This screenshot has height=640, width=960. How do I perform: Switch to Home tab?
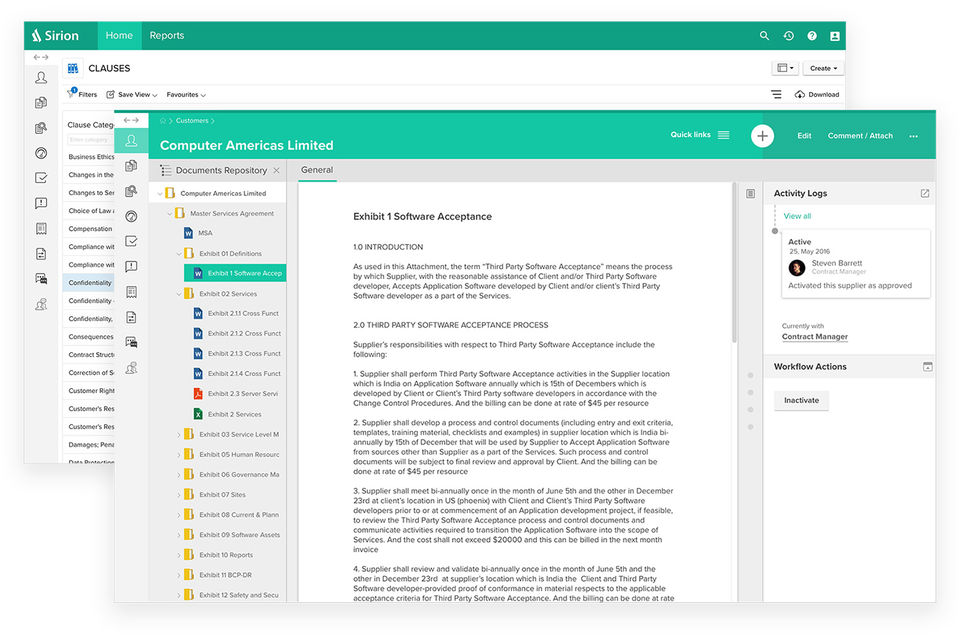119,36
